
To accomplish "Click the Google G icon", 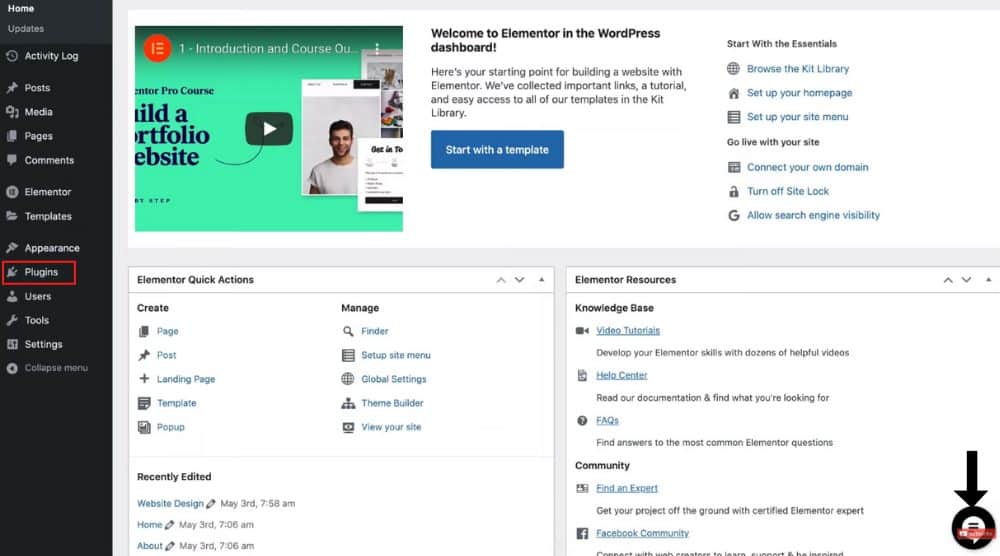I will [x=733, y=216].
